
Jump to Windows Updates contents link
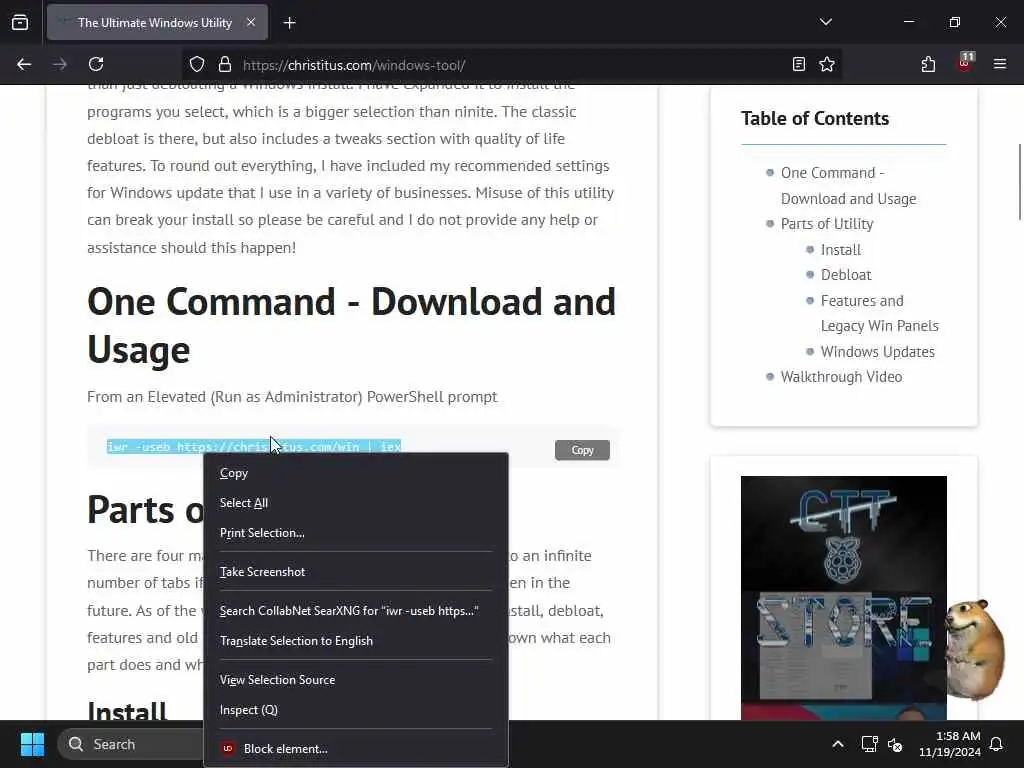[x=877, y=351]
